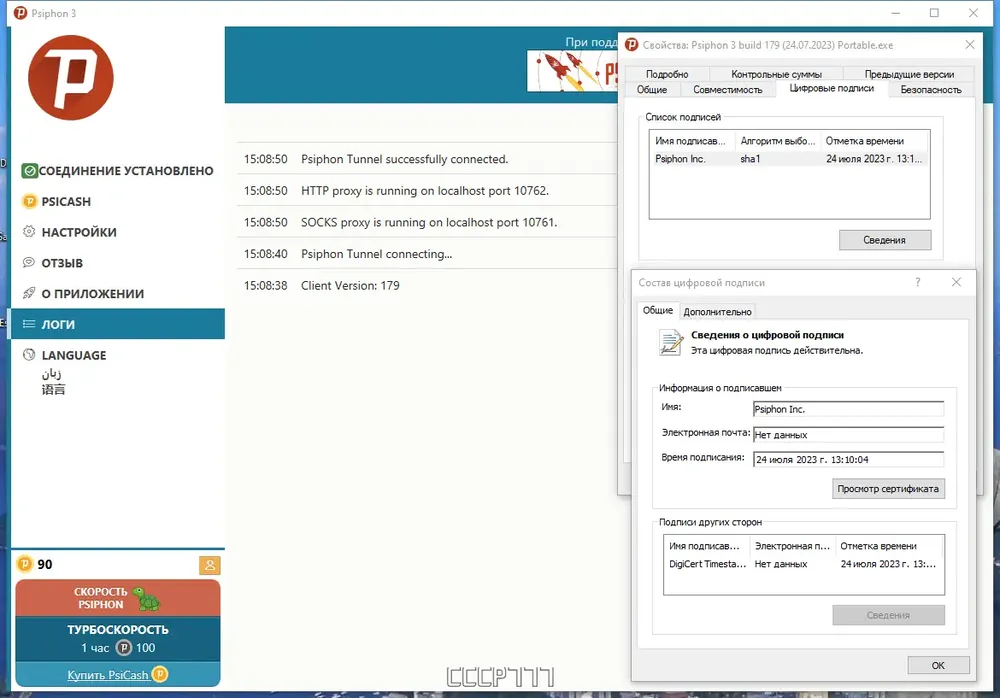Select the Psiphon Inc. signature row
Screen dimensions: 1000x698
coord(789,159)
